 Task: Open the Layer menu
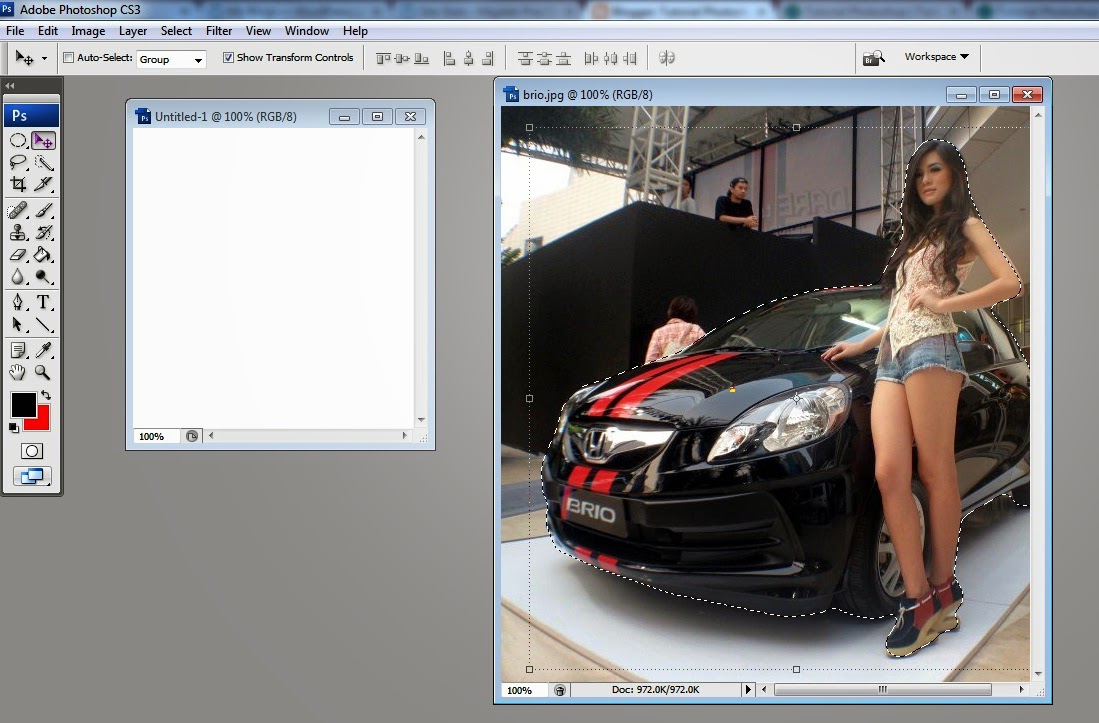[132, 31]
